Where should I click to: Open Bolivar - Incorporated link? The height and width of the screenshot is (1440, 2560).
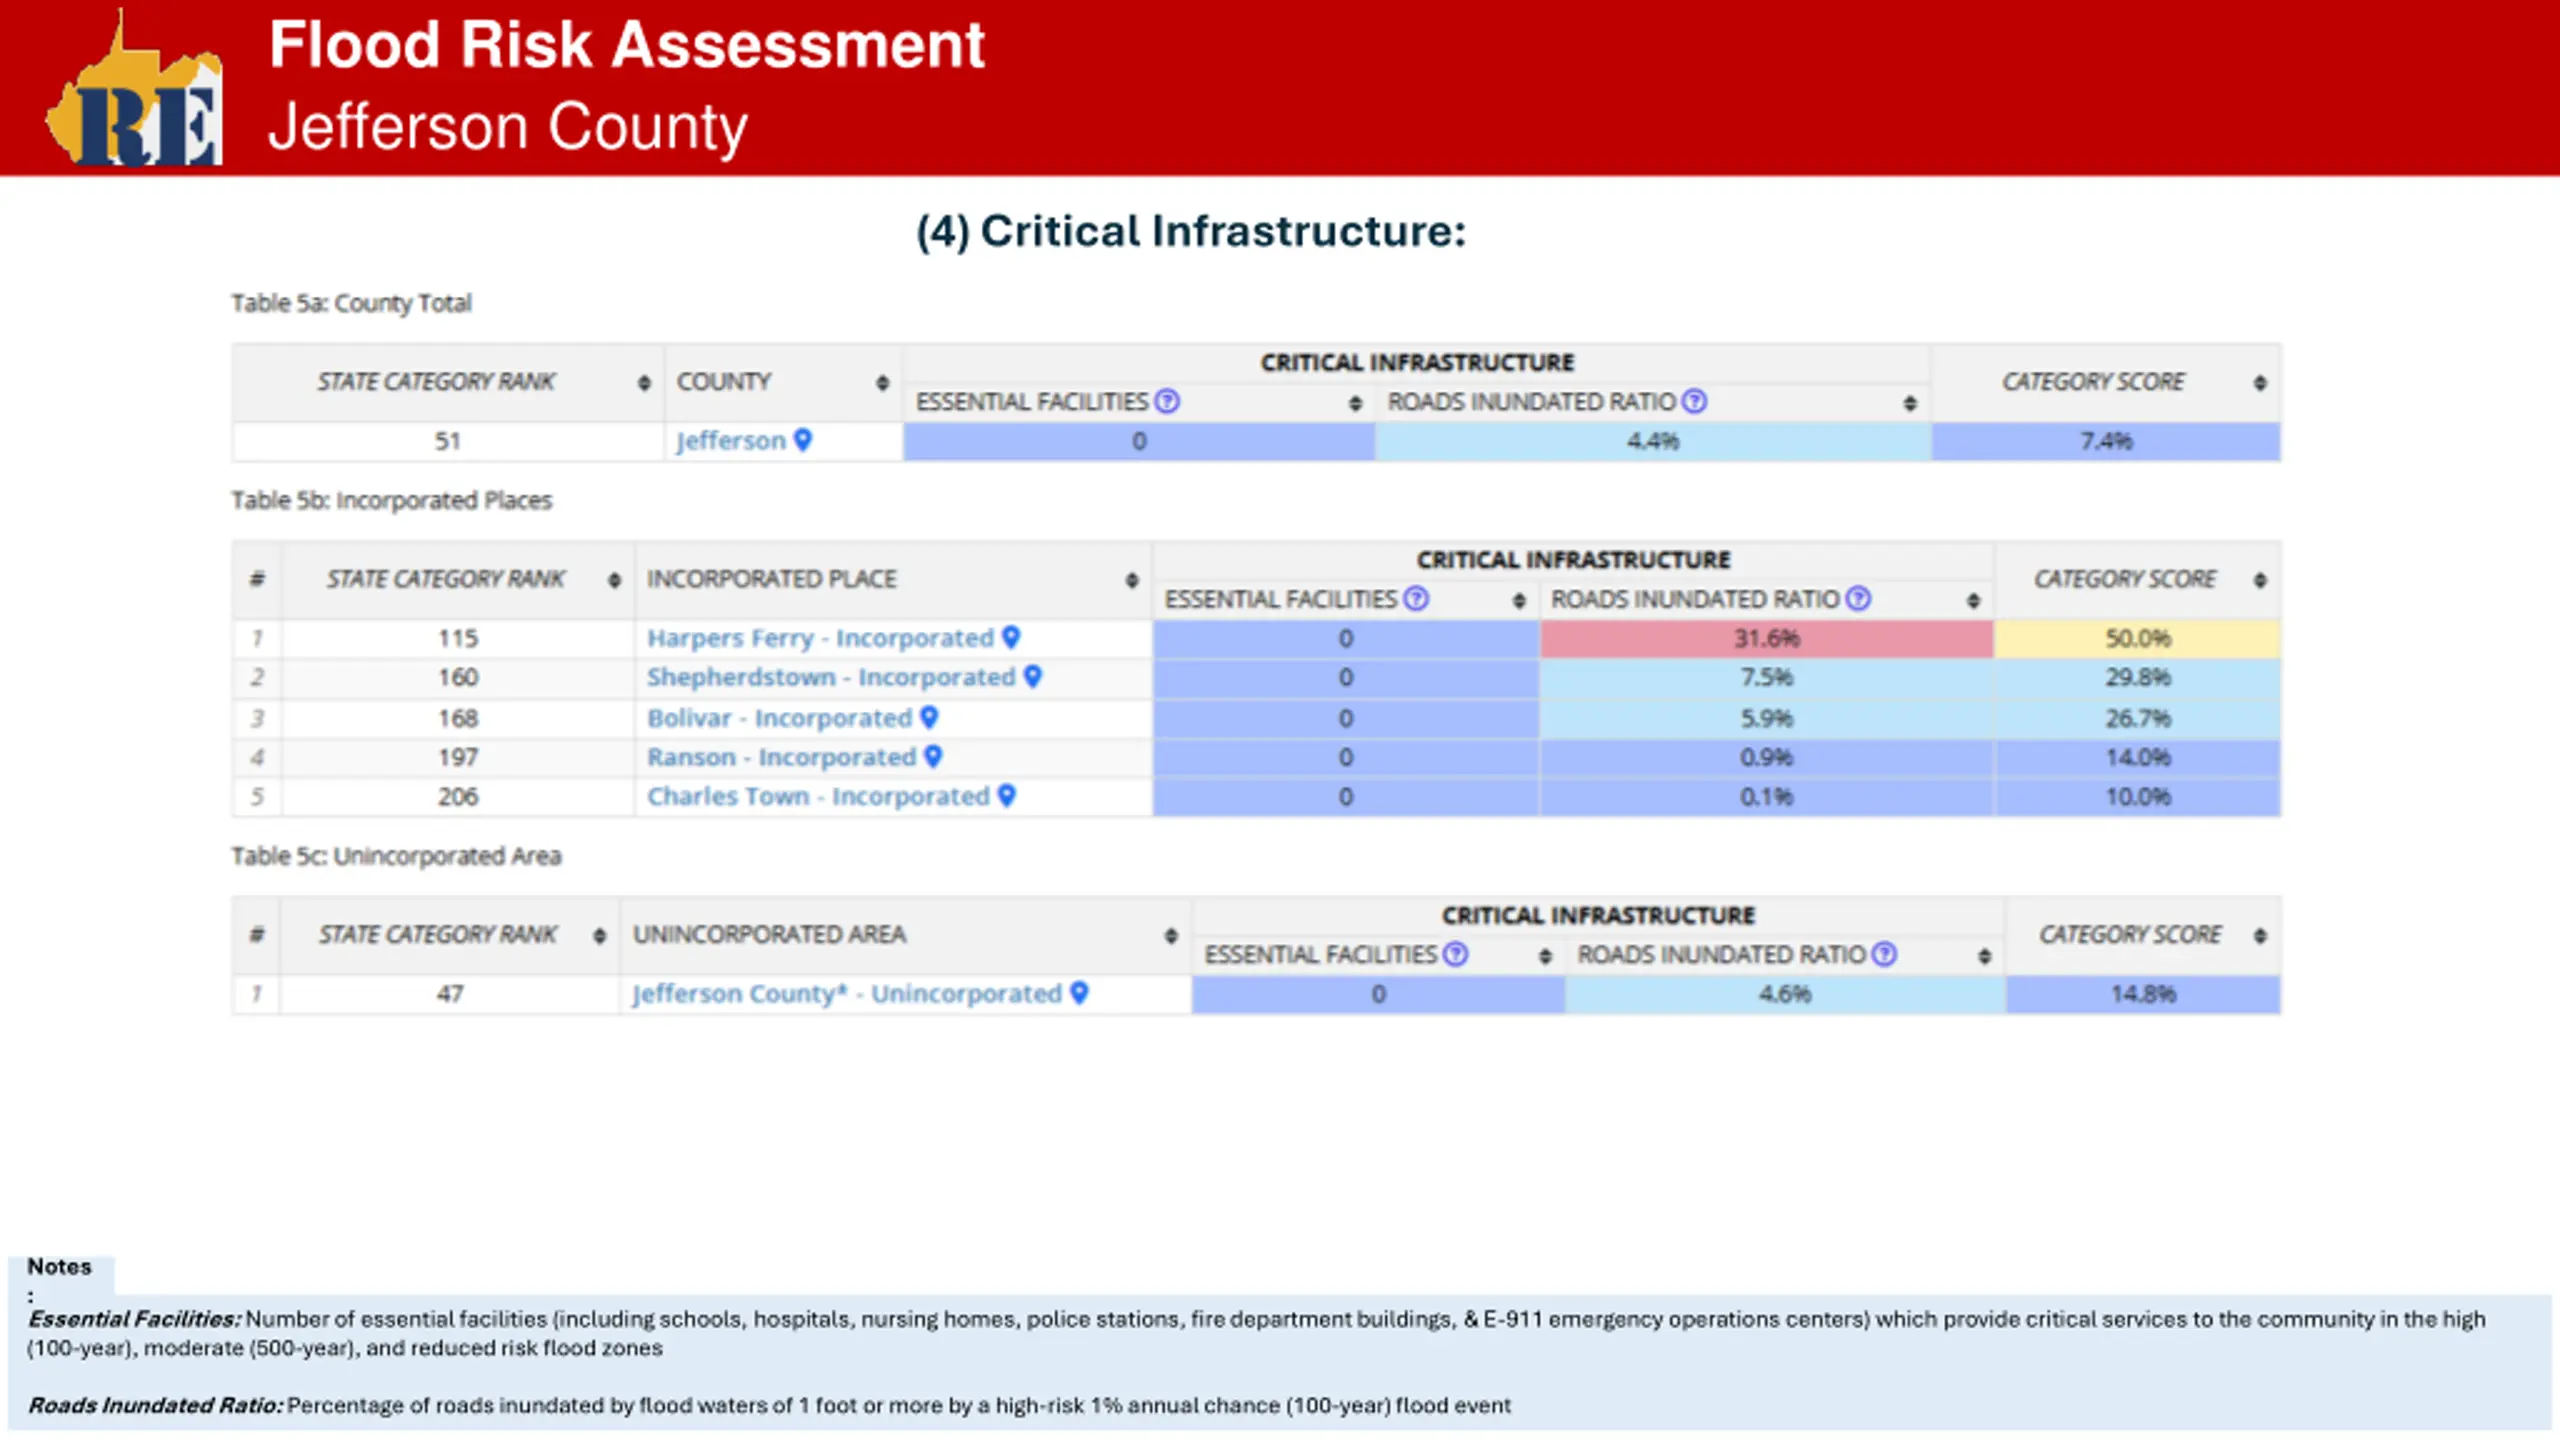pos(779,718)
